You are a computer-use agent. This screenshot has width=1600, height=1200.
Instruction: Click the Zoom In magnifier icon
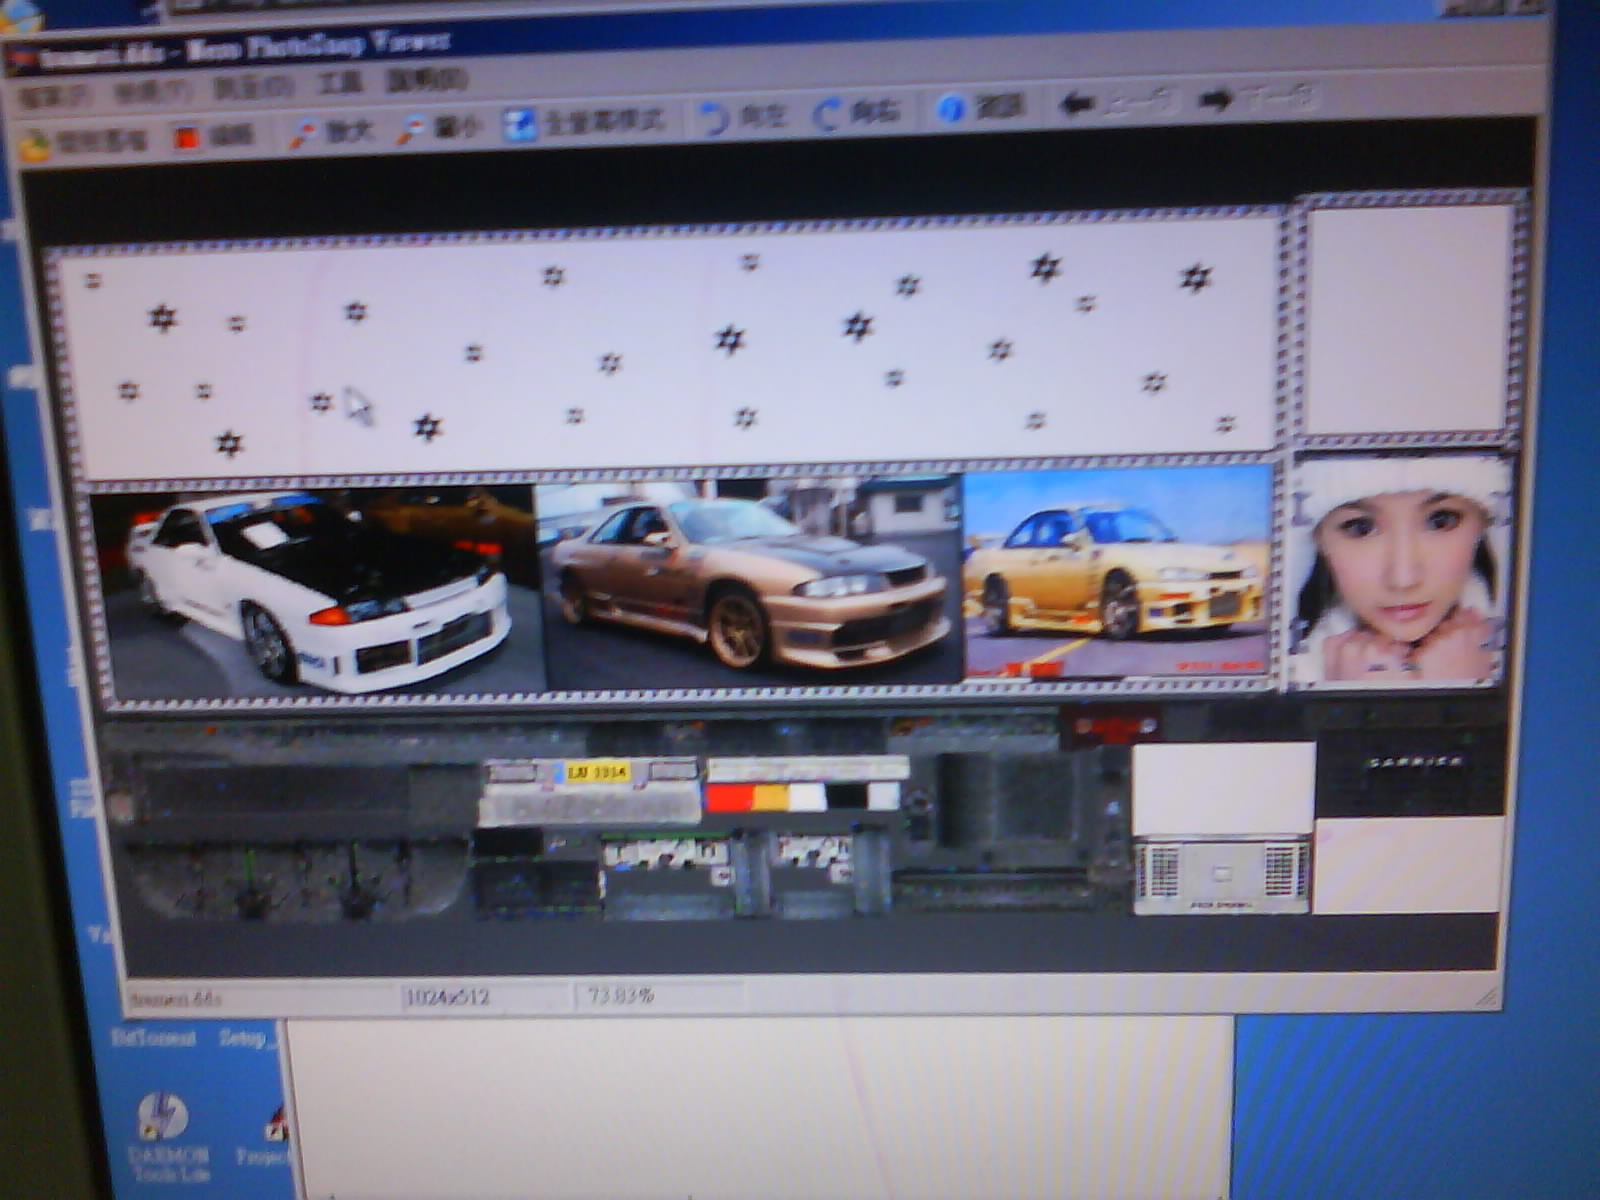[x=303, y=133]
